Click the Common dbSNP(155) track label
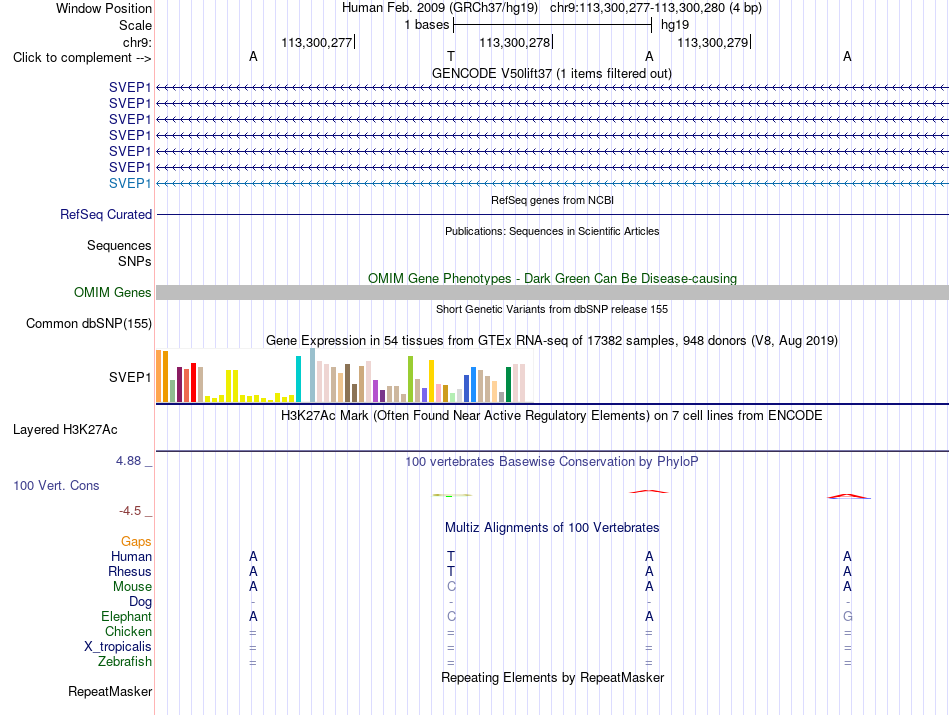Image resolution: width=950 pixels, height=715 pixels. click(89, 324)
